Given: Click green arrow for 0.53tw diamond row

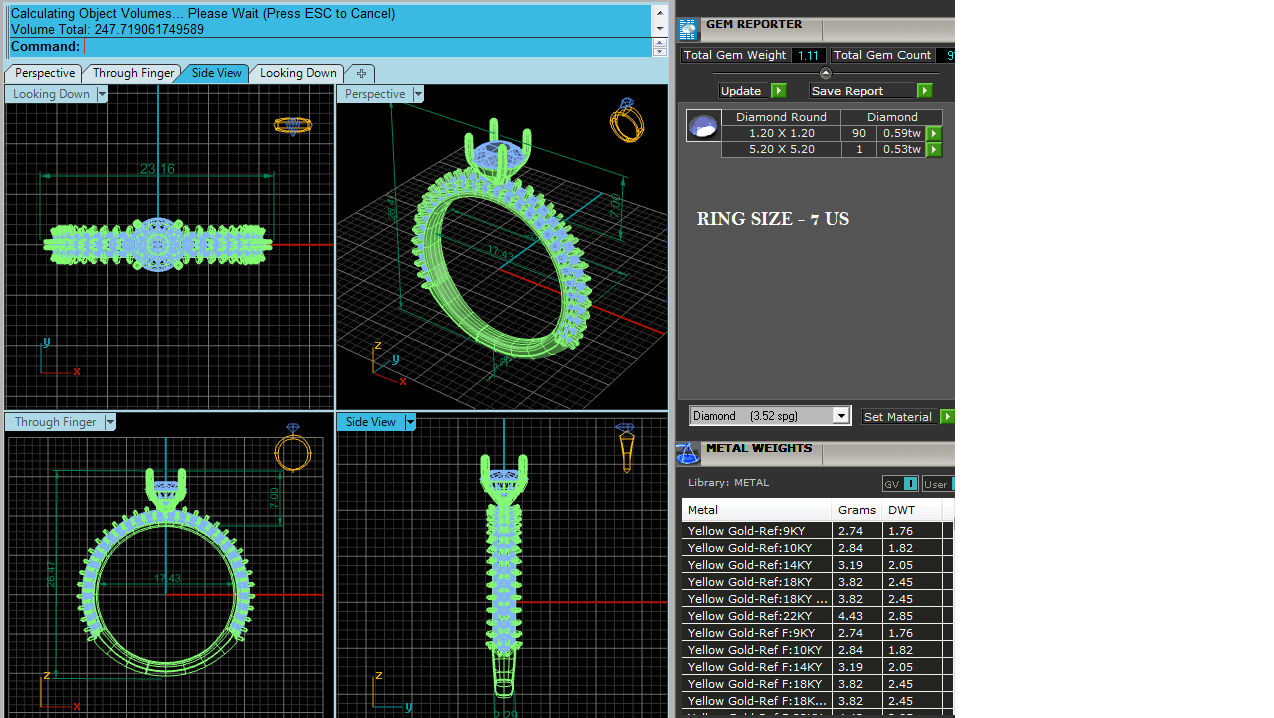Looking at the screenshot, I should tap(934, 150).
